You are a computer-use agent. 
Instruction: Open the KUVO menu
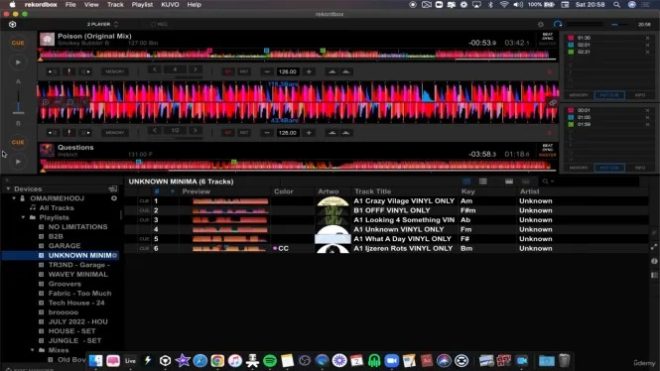click(x=170, y=5)
